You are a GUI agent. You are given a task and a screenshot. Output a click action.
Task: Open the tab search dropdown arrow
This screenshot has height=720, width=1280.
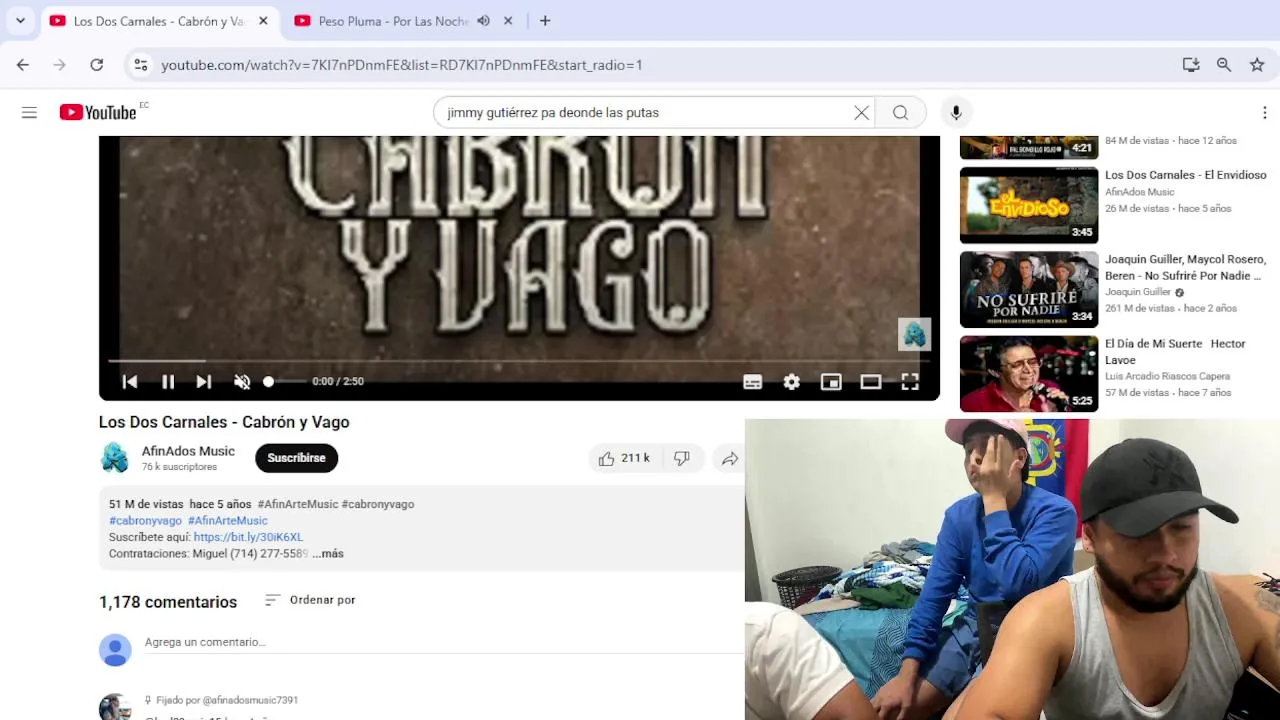click(x=20, y=21)
